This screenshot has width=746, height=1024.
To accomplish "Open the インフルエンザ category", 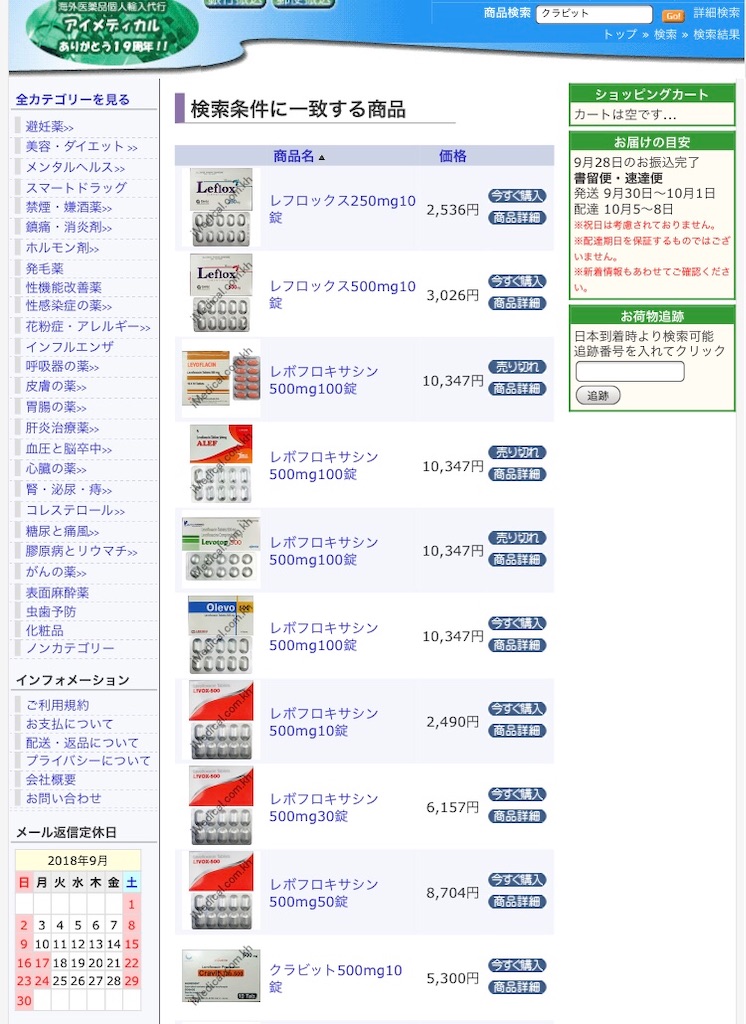I will click(69, 347).
